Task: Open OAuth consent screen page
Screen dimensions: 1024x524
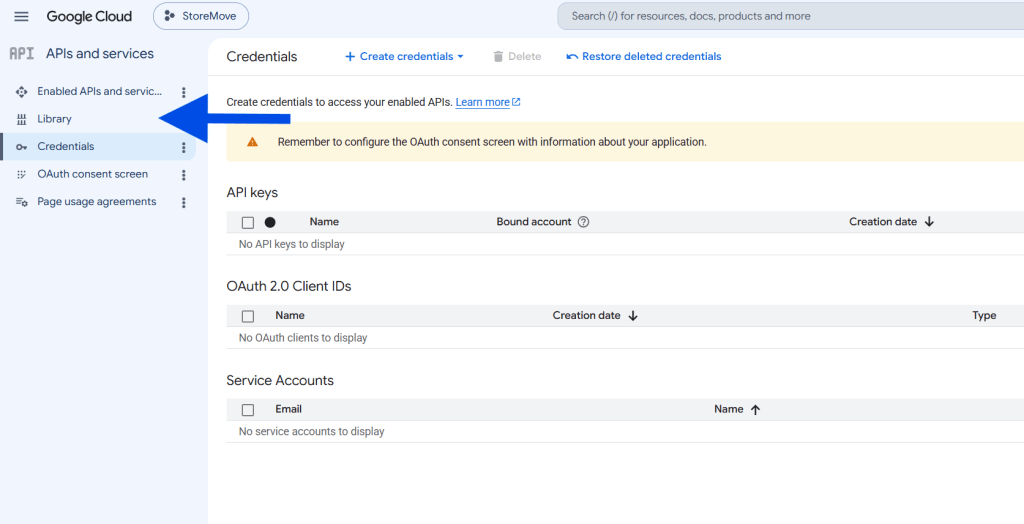Action: click(93, 174)
